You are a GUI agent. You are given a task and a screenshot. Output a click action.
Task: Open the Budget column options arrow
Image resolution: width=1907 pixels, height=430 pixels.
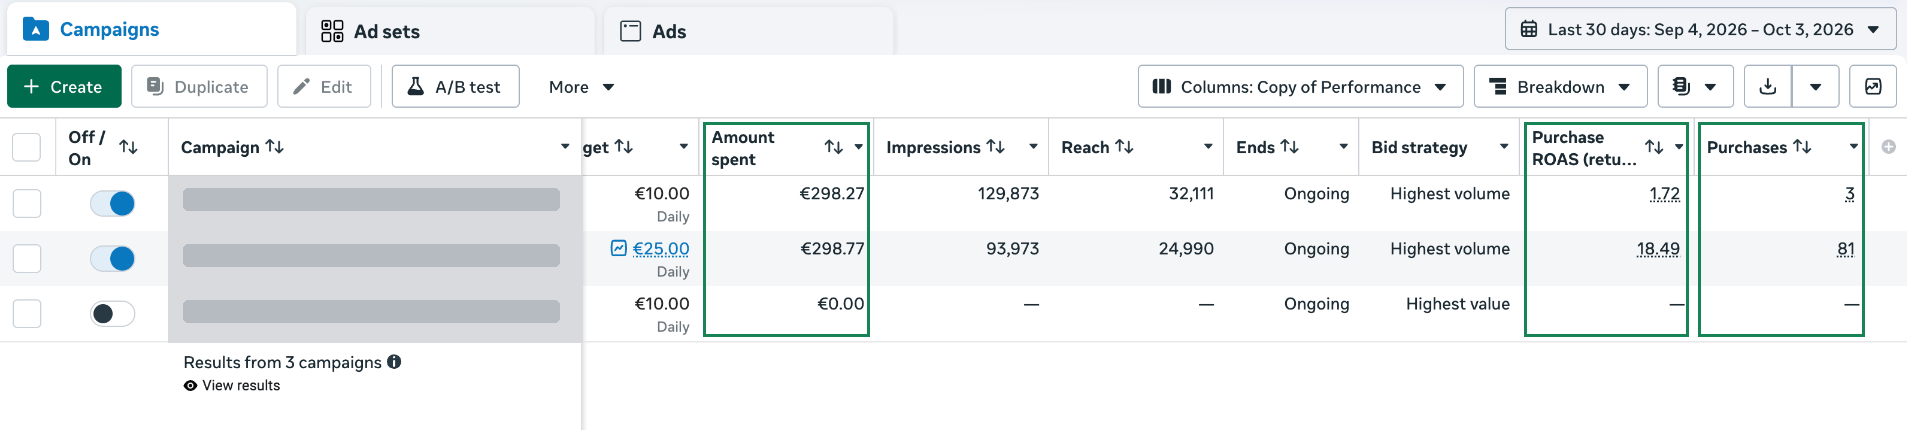(x=684, y=147)
